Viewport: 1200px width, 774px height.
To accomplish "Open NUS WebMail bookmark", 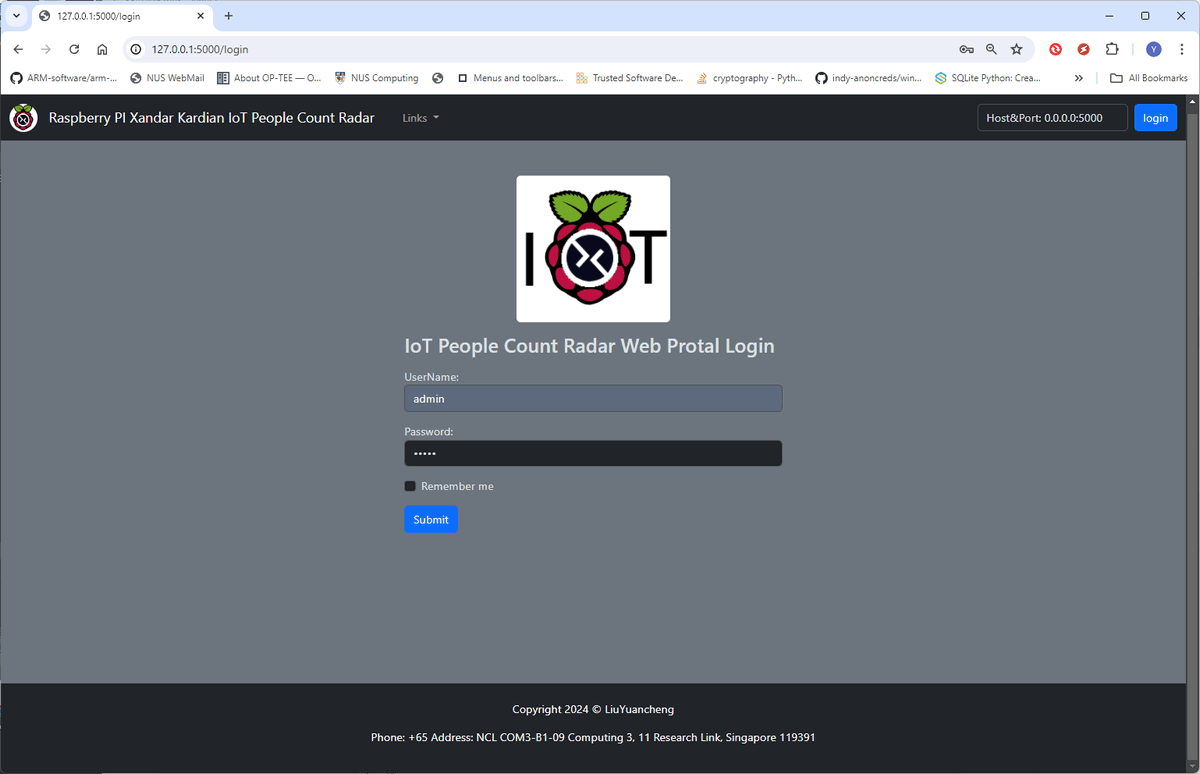I will [167, 78].
